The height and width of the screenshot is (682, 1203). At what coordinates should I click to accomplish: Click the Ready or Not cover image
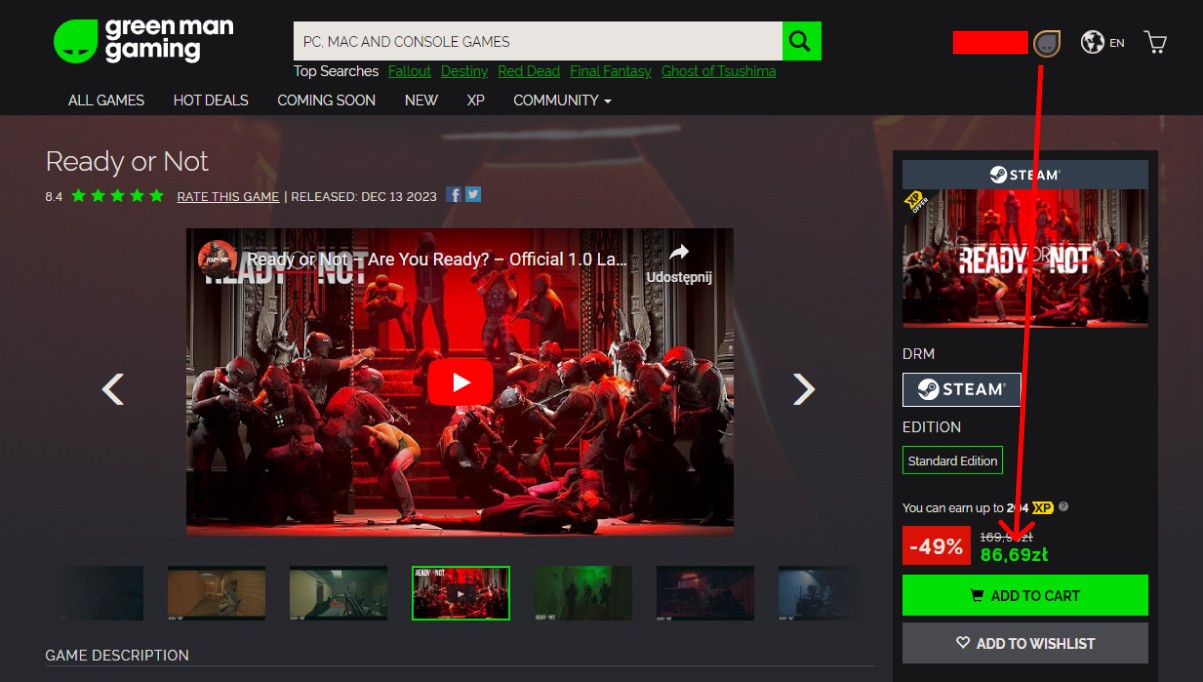[1025, 257]
